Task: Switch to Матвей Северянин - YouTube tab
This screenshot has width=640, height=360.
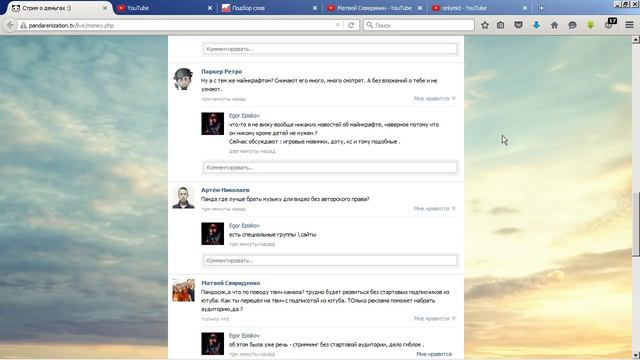Action: coord(375,8)
